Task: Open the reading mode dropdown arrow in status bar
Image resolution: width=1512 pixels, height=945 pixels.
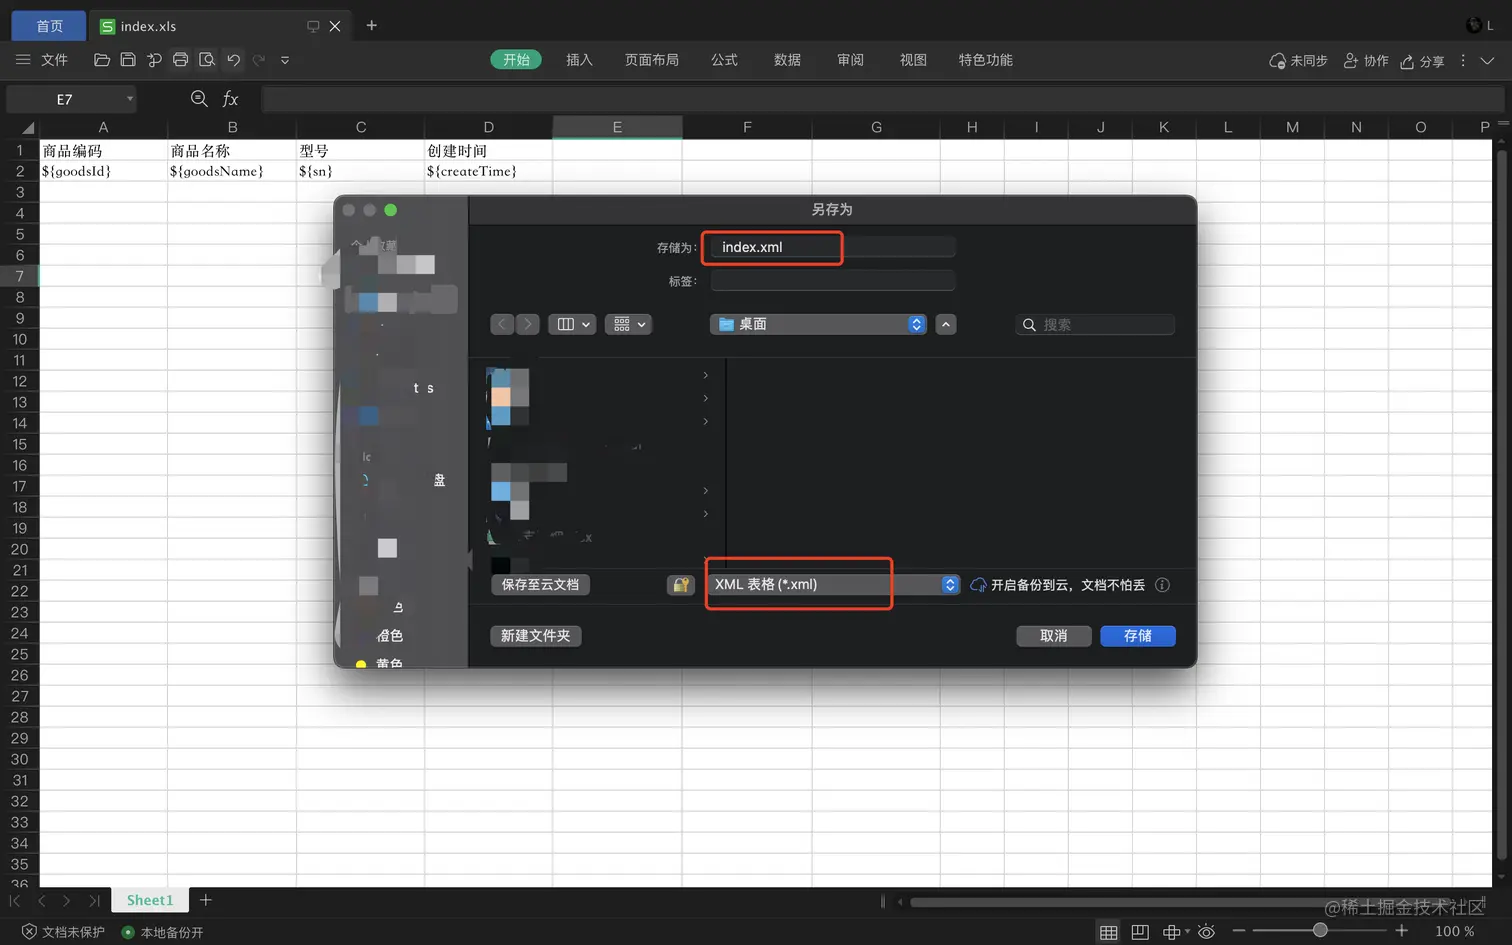Action: 1187,932
